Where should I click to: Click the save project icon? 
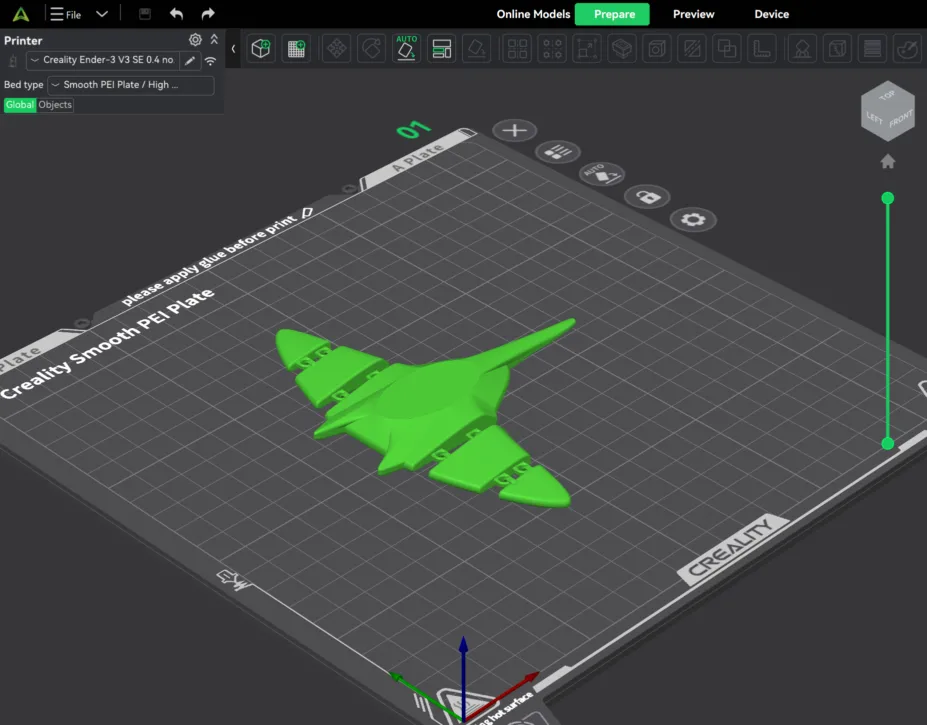tap(145, 14)
